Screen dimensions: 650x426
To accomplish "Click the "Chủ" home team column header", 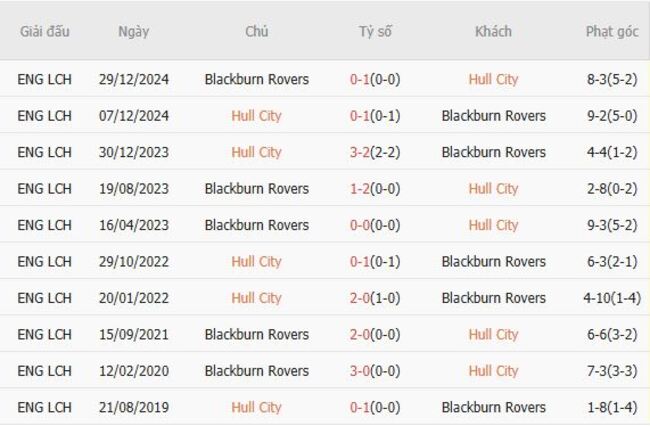I will 256,31.
